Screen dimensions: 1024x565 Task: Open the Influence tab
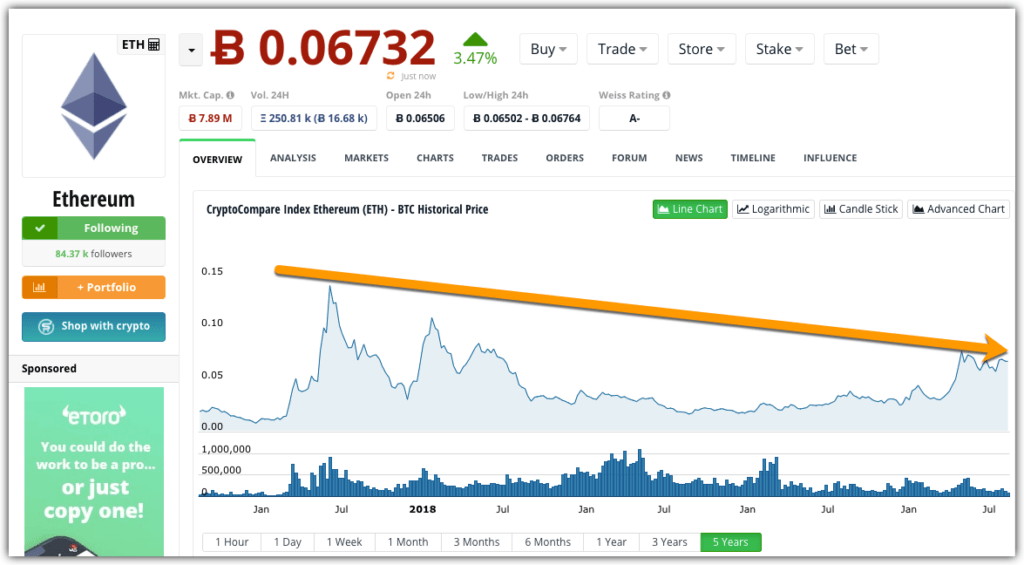[x=830, y=158]
